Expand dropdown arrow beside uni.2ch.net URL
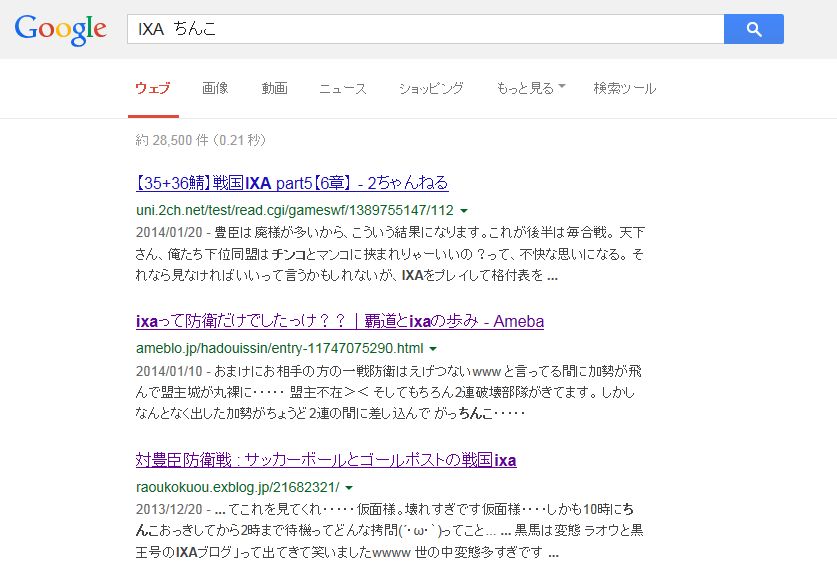 [464, 211]
